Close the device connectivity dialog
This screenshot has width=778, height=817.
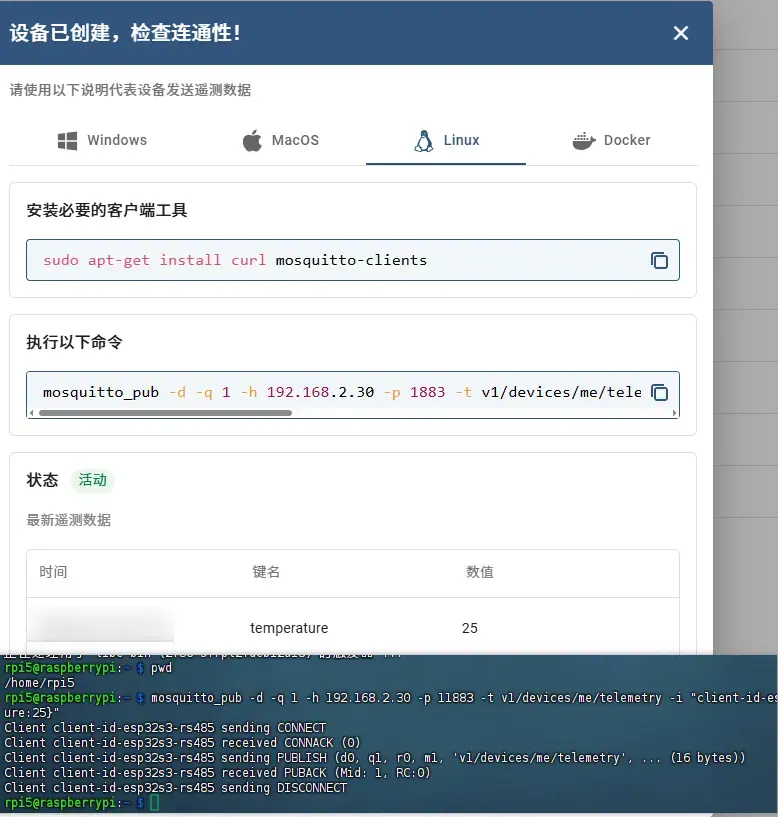coord(681,33)
